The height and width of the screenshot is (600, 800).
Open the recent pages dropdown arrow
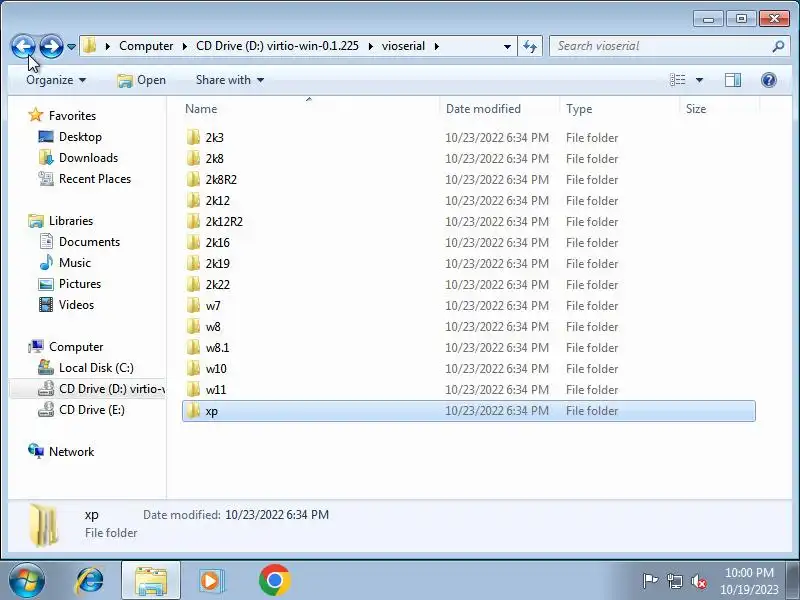71,46
